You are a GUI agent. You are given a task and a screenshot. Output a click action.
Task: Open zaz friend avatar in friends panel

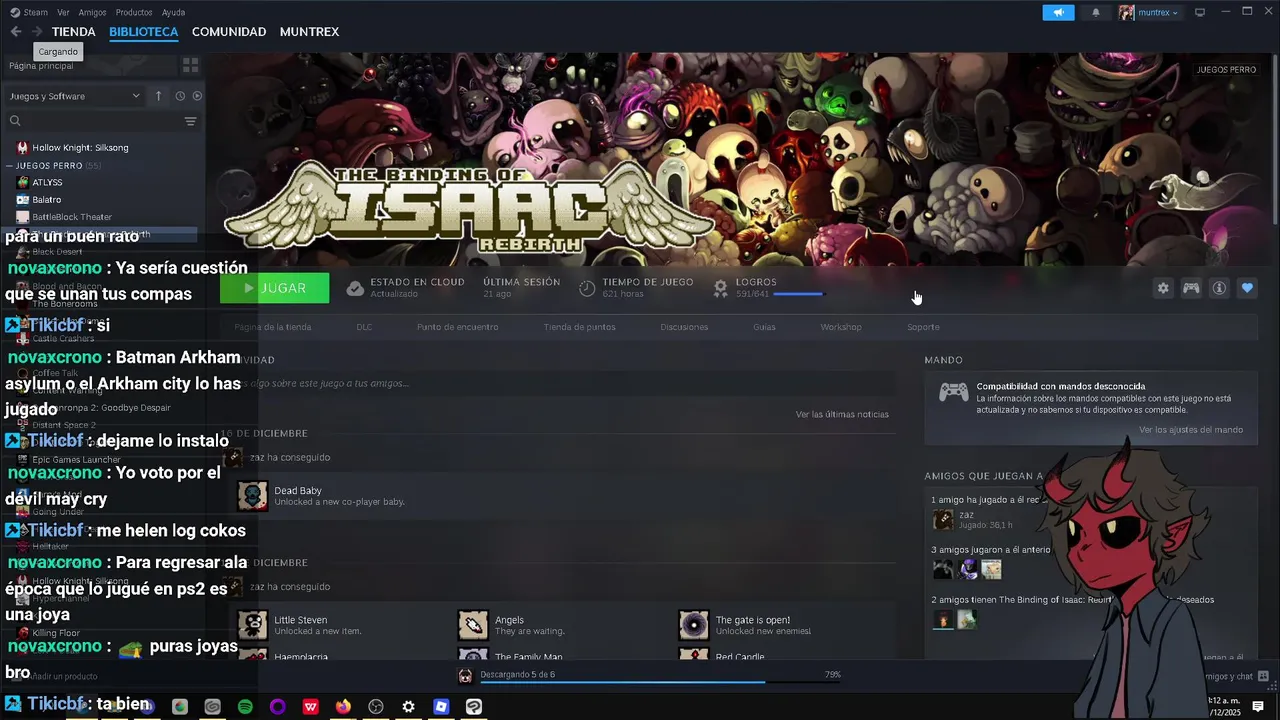[x=943, y=519]
